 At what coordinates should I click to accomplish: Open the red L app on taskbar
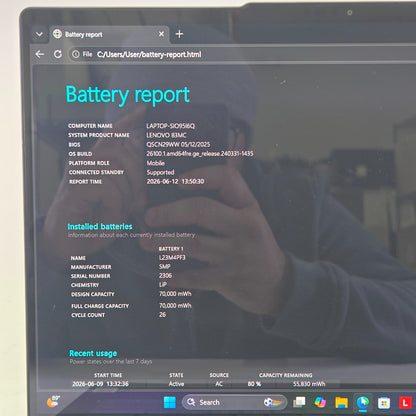coord(405,403)
